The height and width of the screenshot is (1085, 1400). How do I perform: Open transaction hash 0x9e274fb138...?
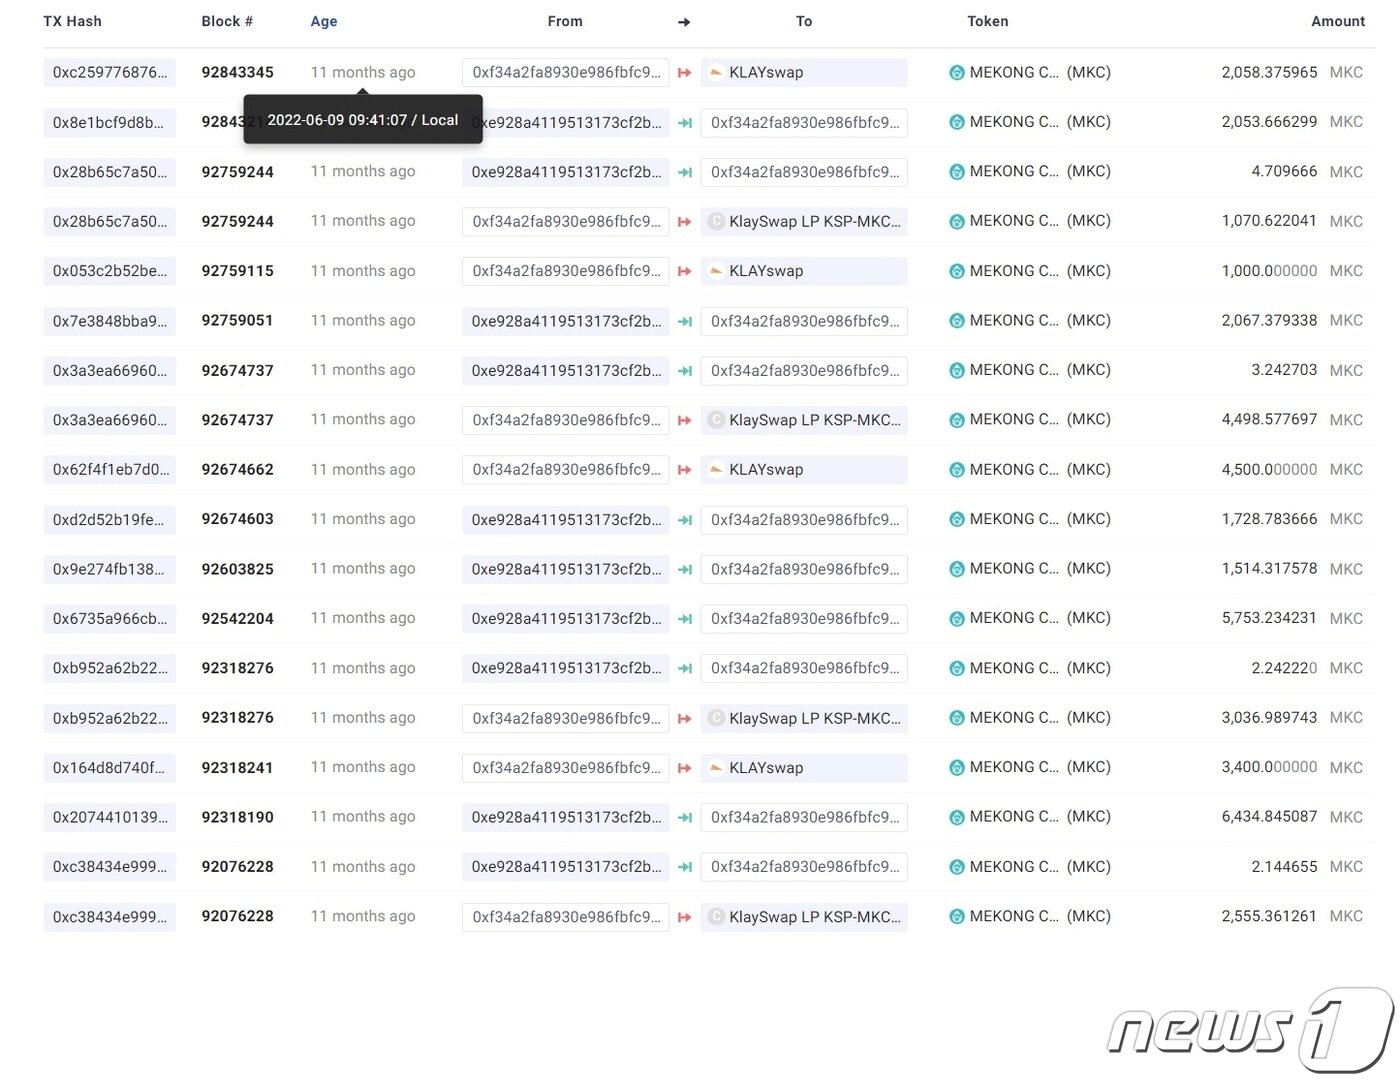pyautogui.click(x=110, y=569)
